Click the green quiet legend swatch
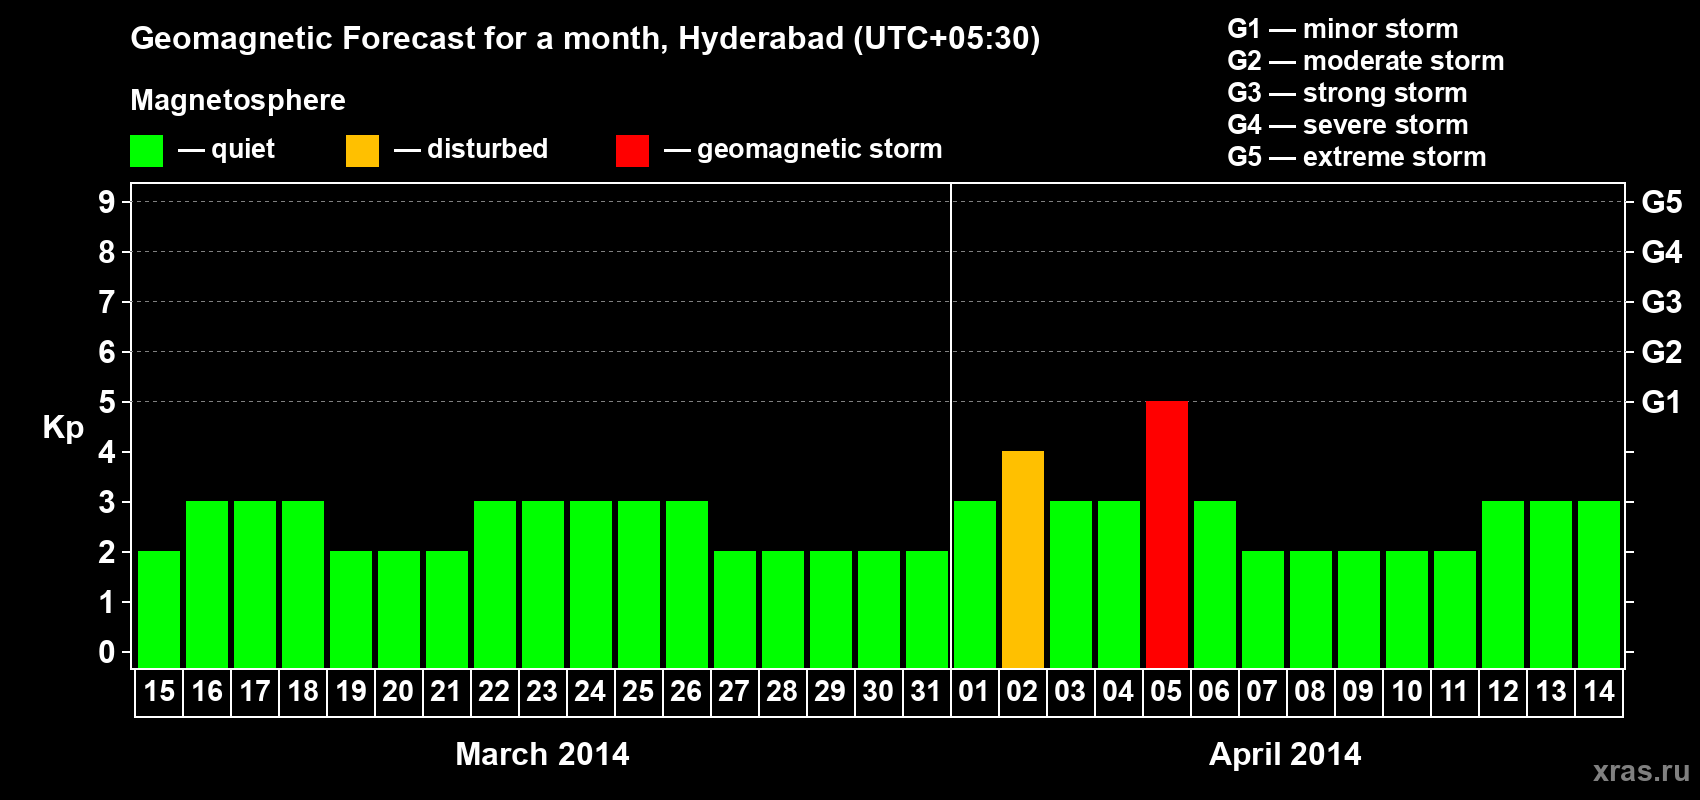Screen dimensions: 1700x800 (x=146, y=151)
